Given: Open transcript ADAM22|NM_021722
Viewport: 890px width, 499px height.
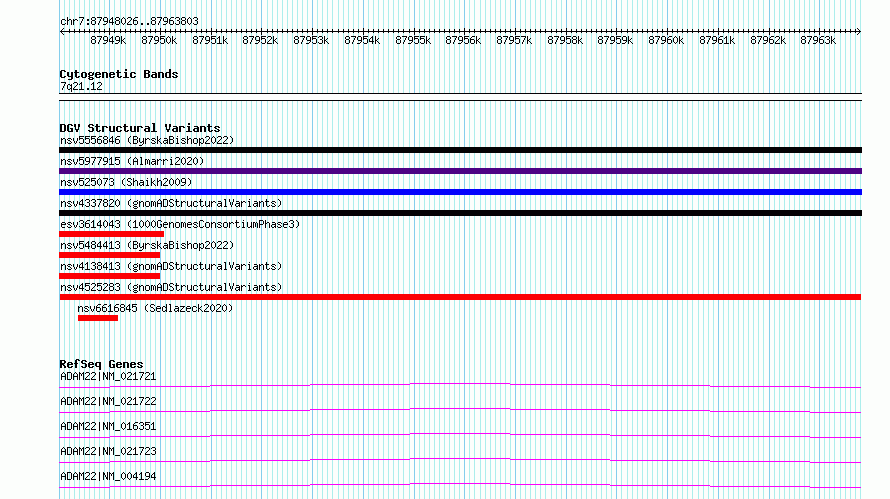Looking at the screenshot, I should (x=108, y=401).
